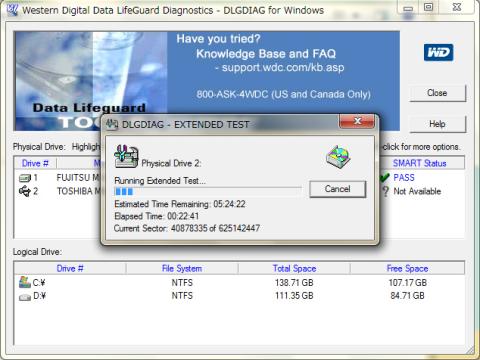Click the Estimated Time Remaining 05:24:22 text
480x360 pixels.
pyautogui.click(x=180, y=204)
